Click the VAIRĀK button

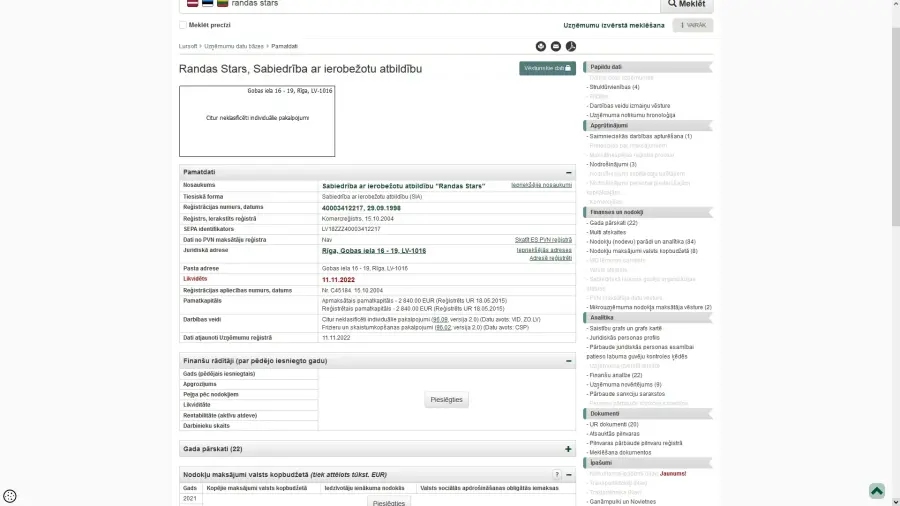[x=693, y=25]
